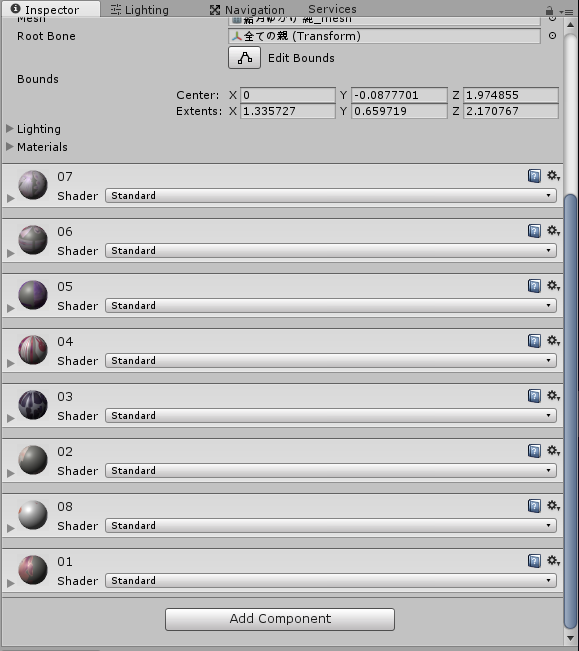Open help reference for material 02
The height and width of the screenshot is (651, 579).
(x=534, y=451)
